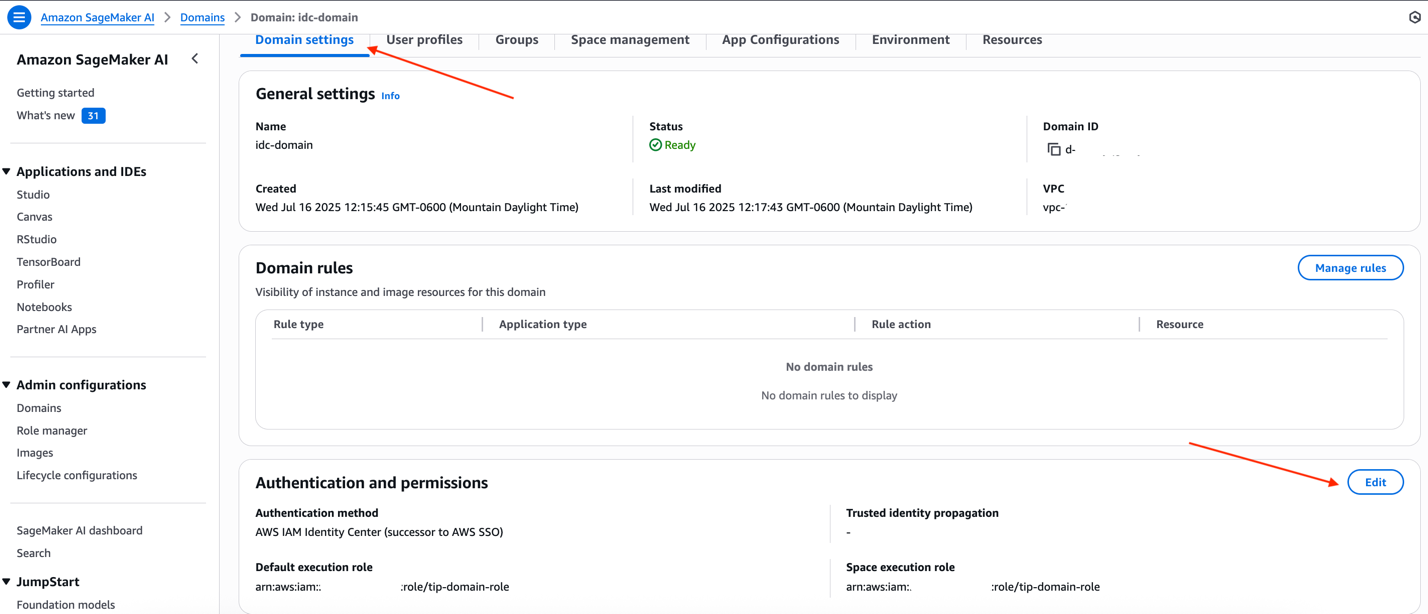Open the Space management tab

point(629,39)
